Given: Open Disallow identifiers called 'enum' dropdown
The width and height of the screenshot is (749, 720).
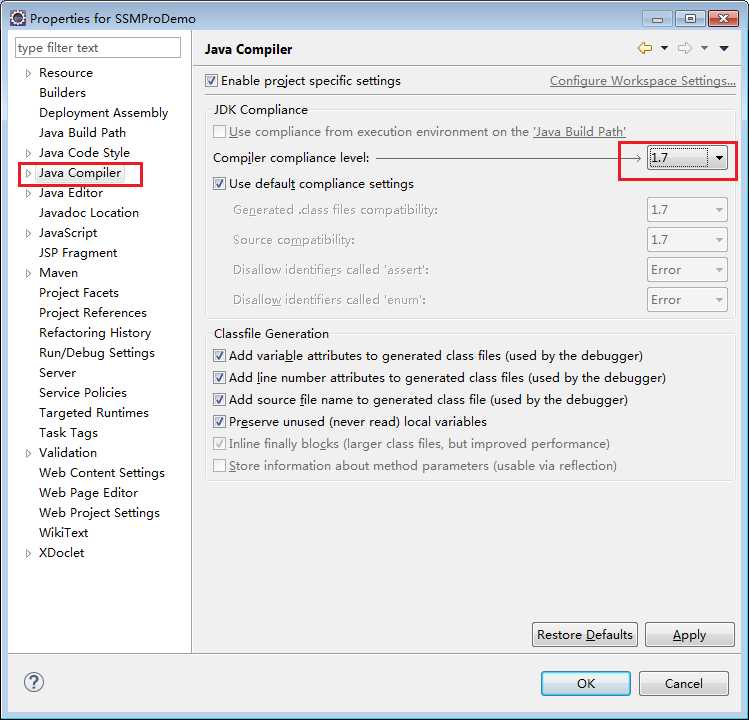Looking at the screenshot, I should coord(687,300).
